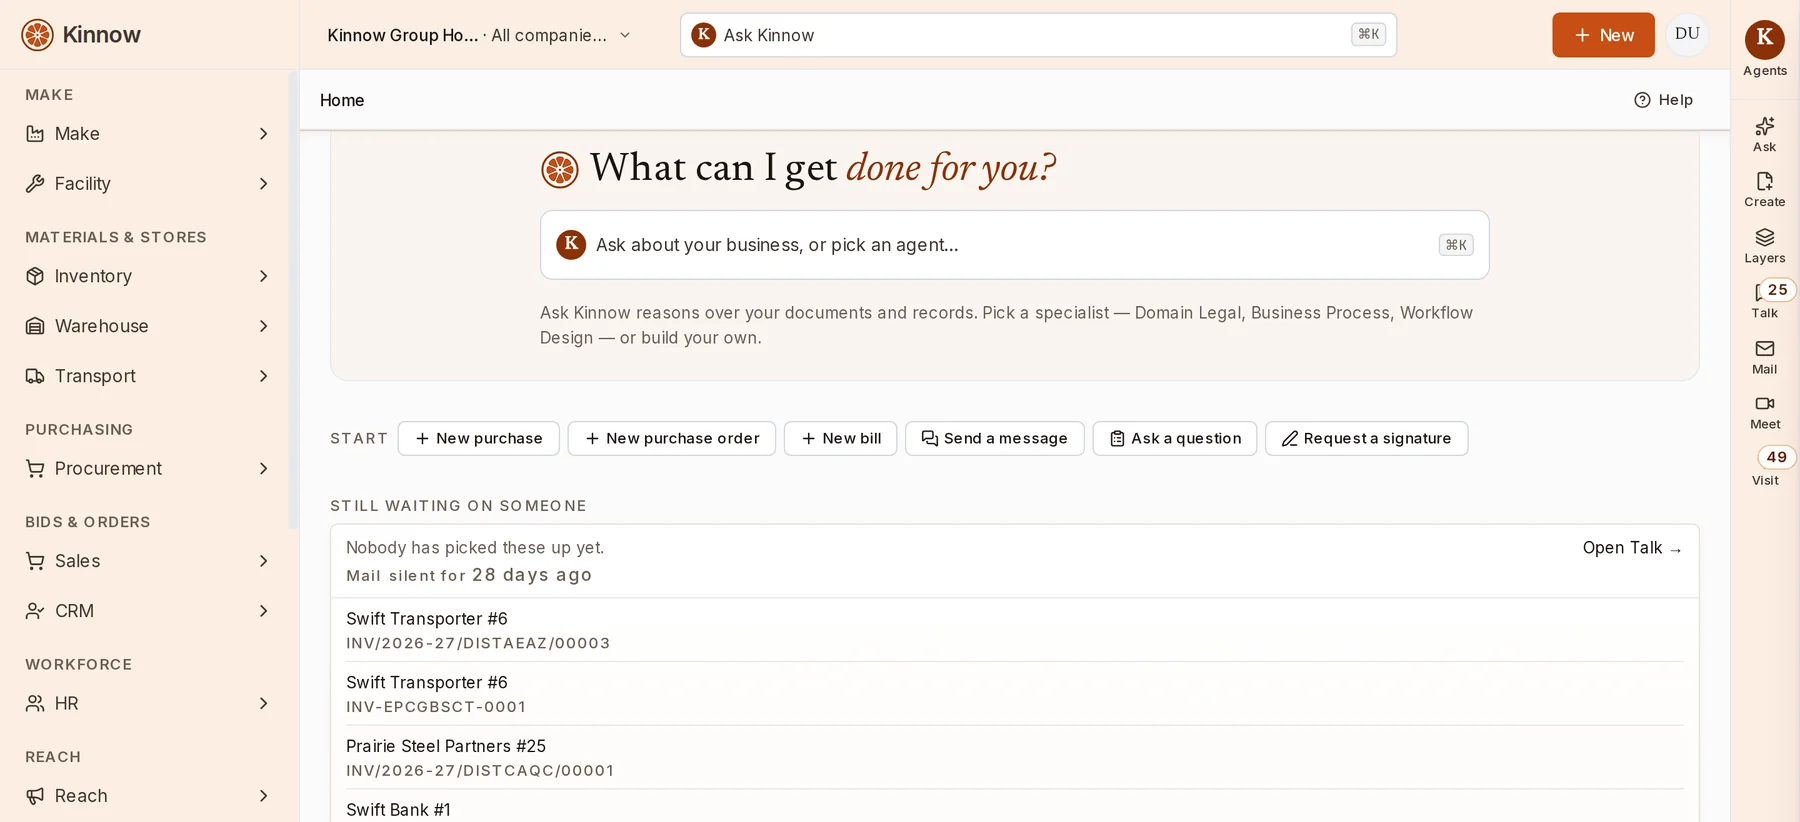The width and height of the screenshot is (1800, 822).
Task: Click the Warehouse building icon
Action: point(35,326)
